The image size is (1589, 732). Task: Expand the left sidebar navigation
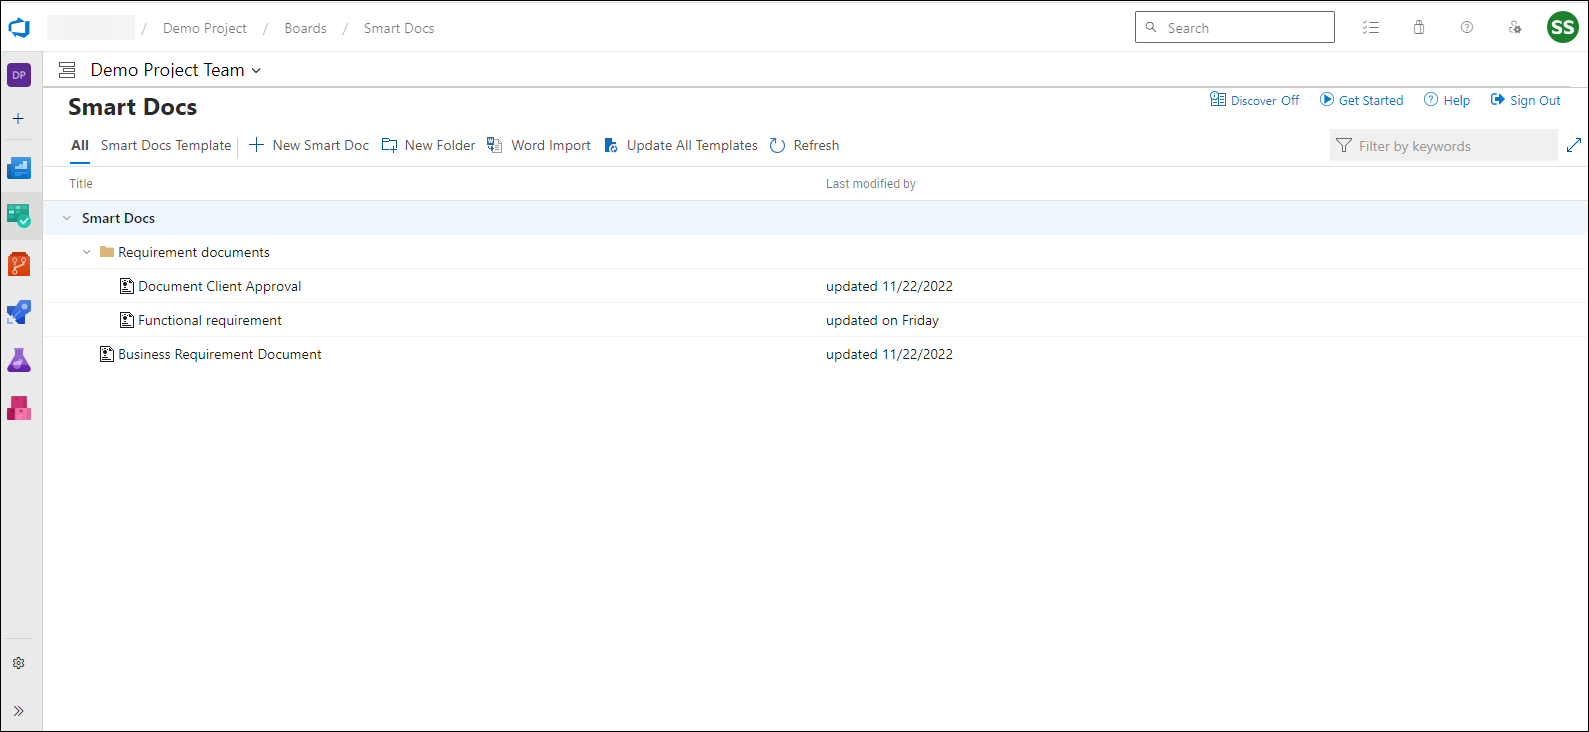19,711
